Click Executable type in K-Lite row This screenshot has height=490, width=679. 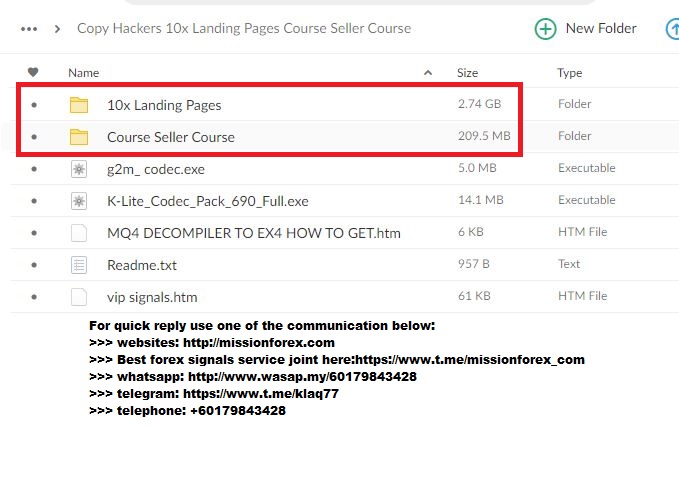pyautogui.click(x=587, y=200)
